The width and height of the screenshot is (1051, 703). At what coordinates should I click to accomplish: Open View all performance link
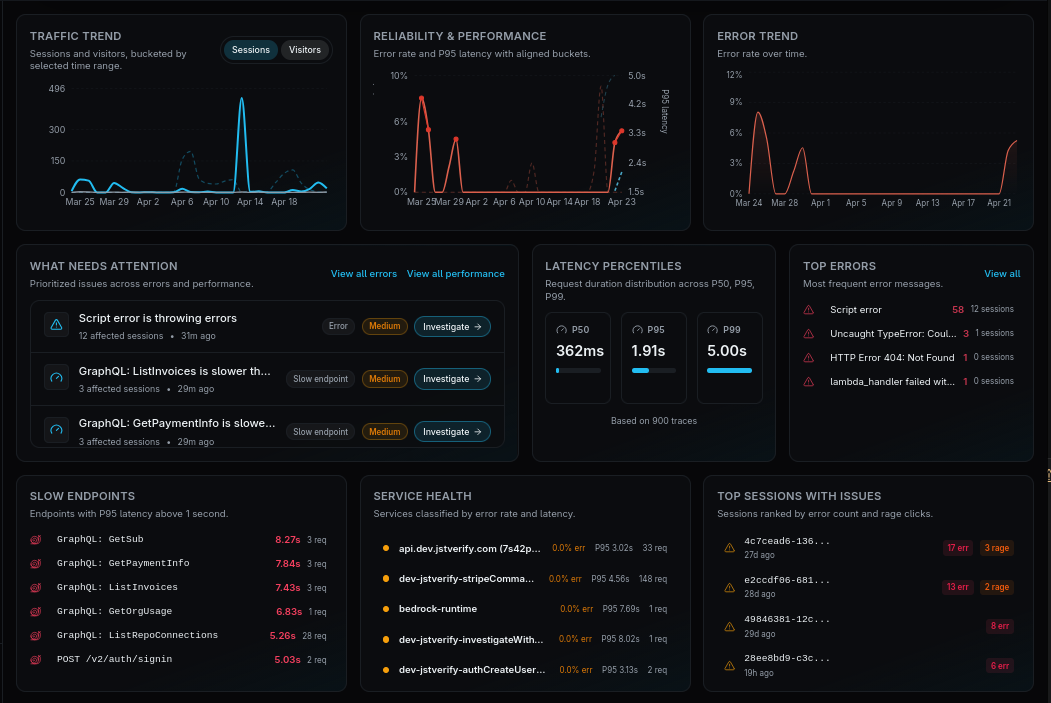tap(456, 273)
